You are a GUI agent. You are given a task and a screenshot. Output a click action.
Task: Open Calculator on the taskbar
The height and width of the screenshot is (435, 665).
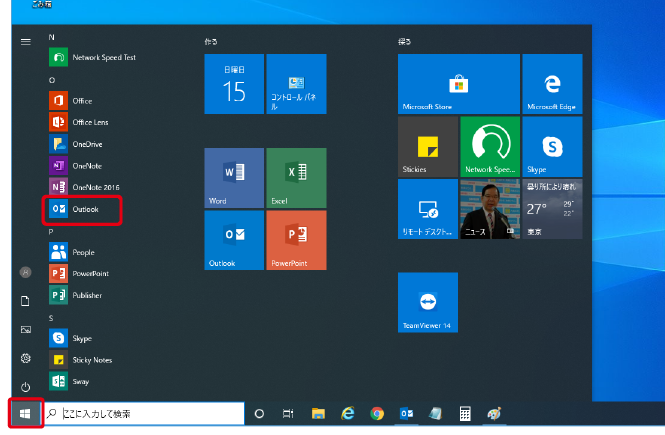pos(465,414)
